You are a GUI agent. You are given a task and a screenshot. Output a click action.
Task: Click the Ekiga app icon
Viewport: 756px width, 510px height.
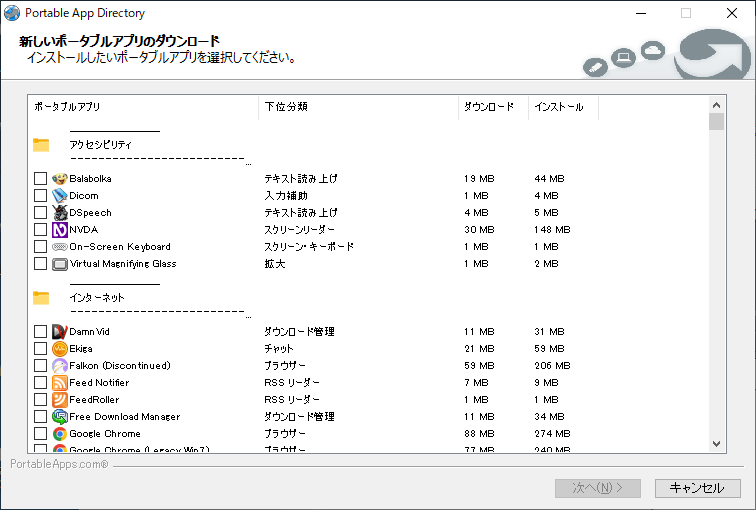pyautogui.click(x=60, y=349)
